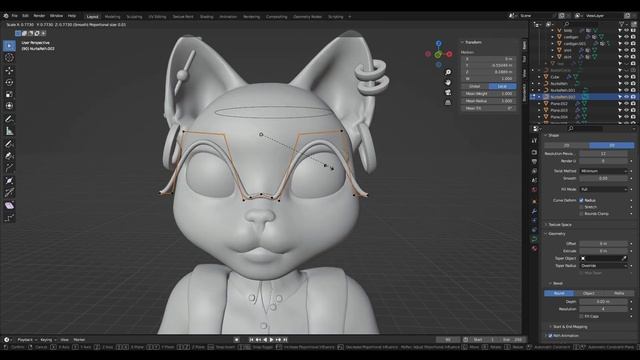Select the curve Draw tool
Image resolution: width=640 pixels, height=360 pixels.
click(9, 144)
